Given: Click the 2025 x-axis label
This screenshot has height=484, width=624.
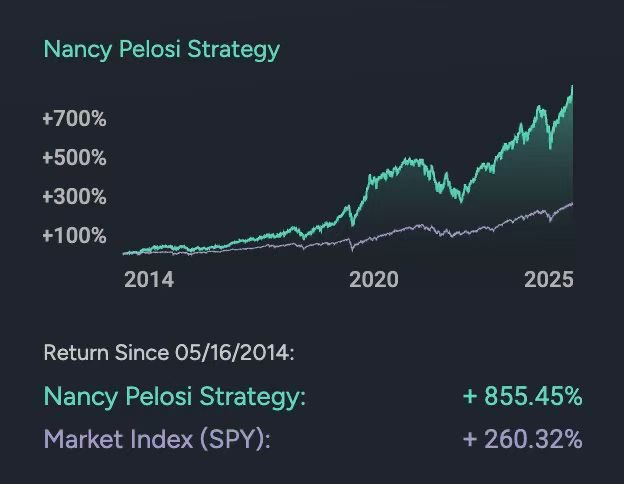Looking at the screenshot, I should coord(549,280).
